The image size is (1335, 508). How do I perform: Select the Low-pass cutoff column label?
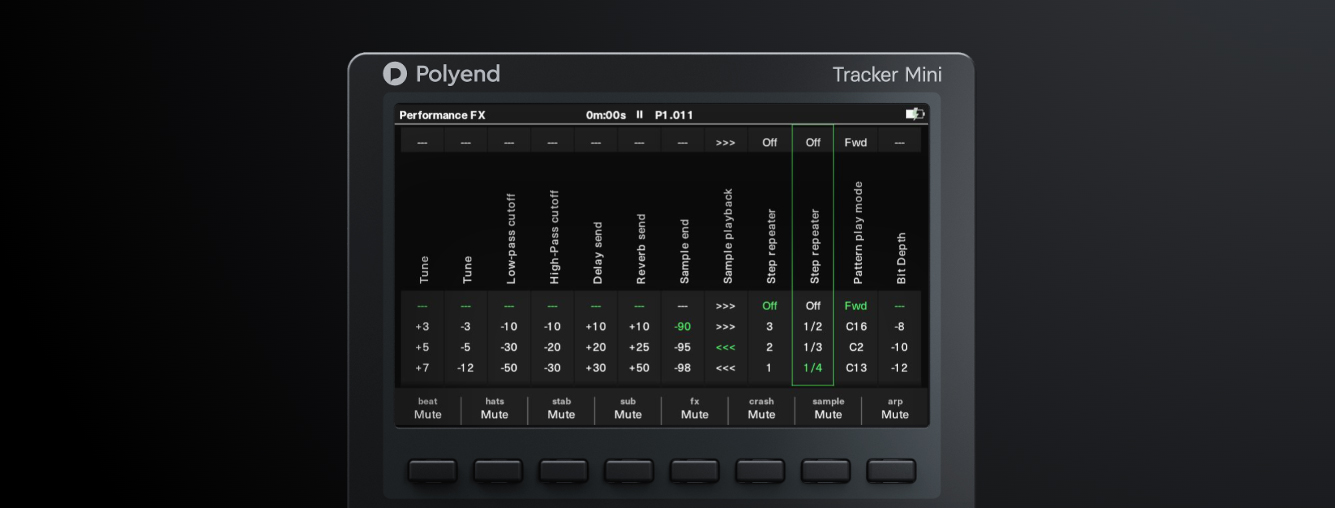click(510, 238)
